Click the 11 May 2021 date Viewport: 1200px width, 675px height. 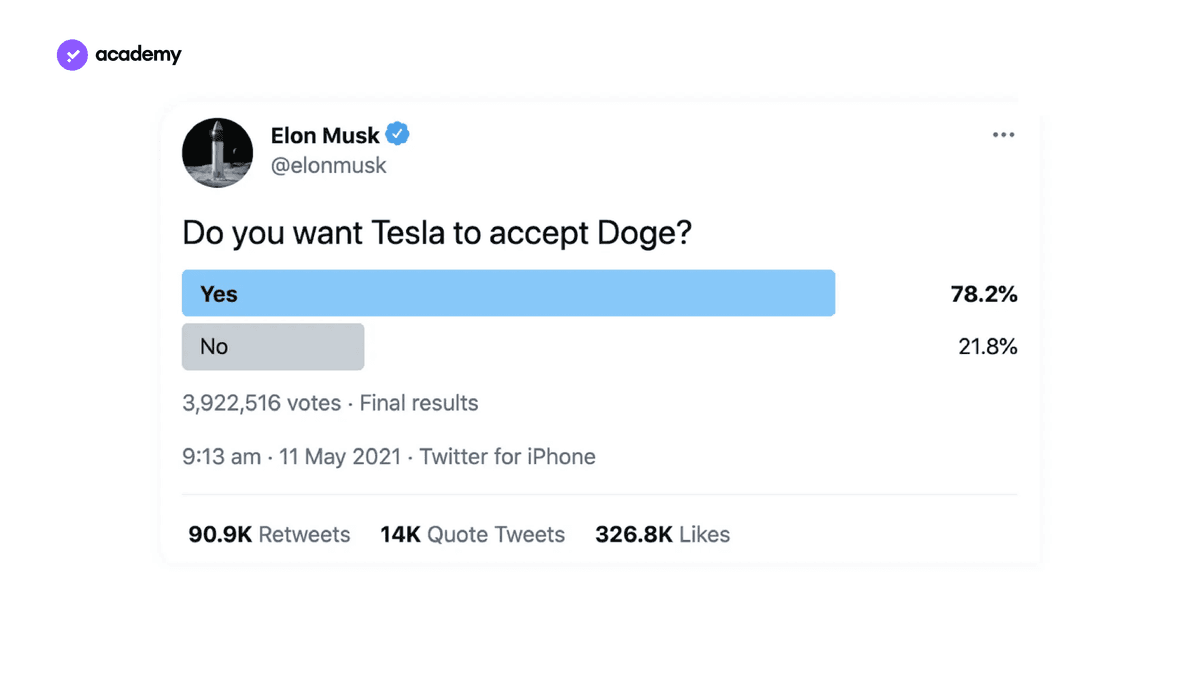click(x=340, y=457)
